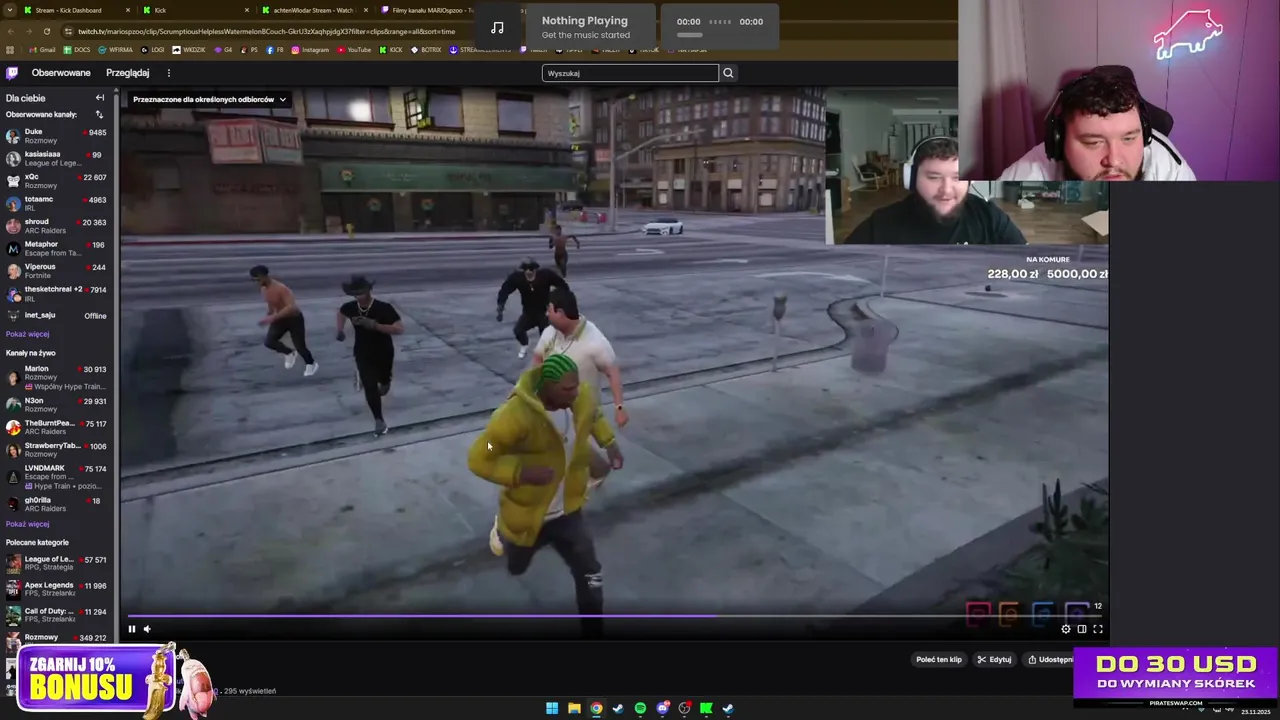
Task: Enter fullscreen on the video player
Action: [x=1098, y=629]
